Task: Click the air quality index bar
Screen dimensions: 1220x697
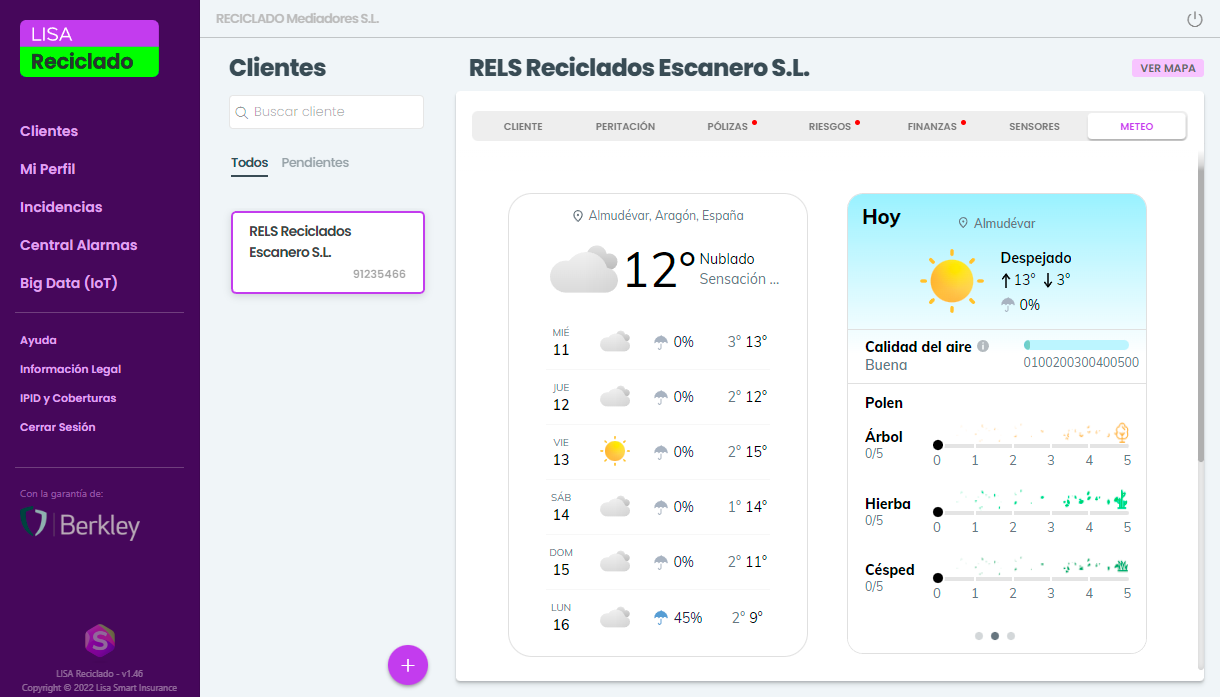Action: [x=1076, y=345]
